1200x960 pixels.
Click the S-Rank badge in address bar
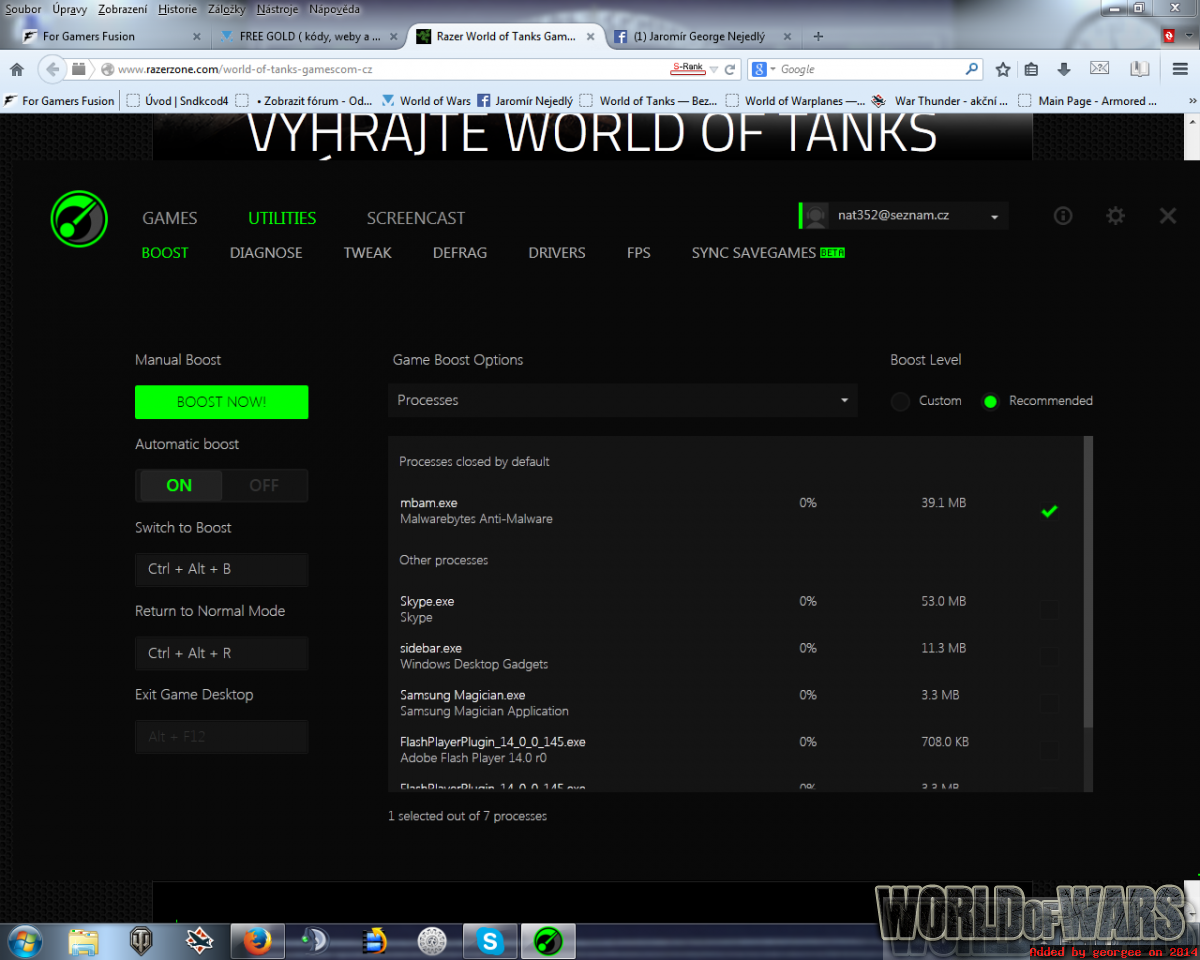tap(687, 68)
